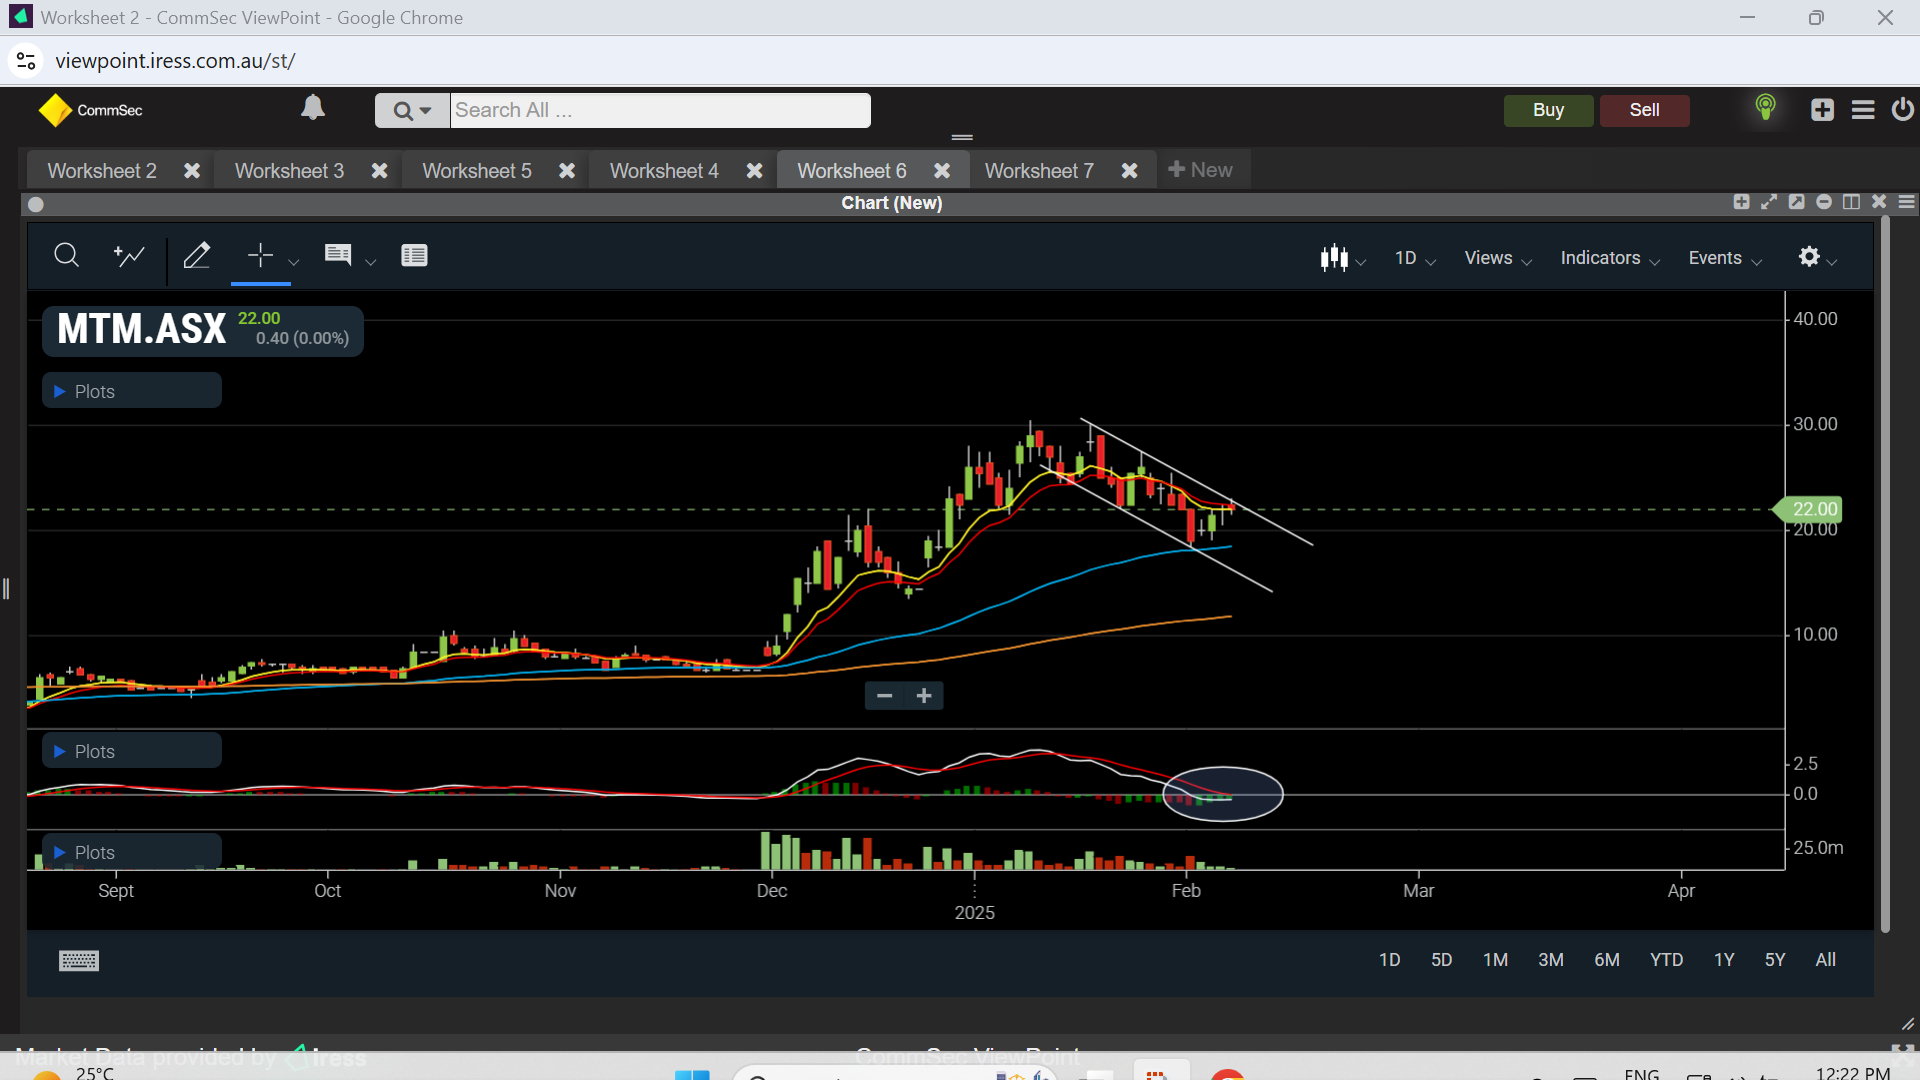
Task: Click the power logout icon
Action: coord(1903,109)
